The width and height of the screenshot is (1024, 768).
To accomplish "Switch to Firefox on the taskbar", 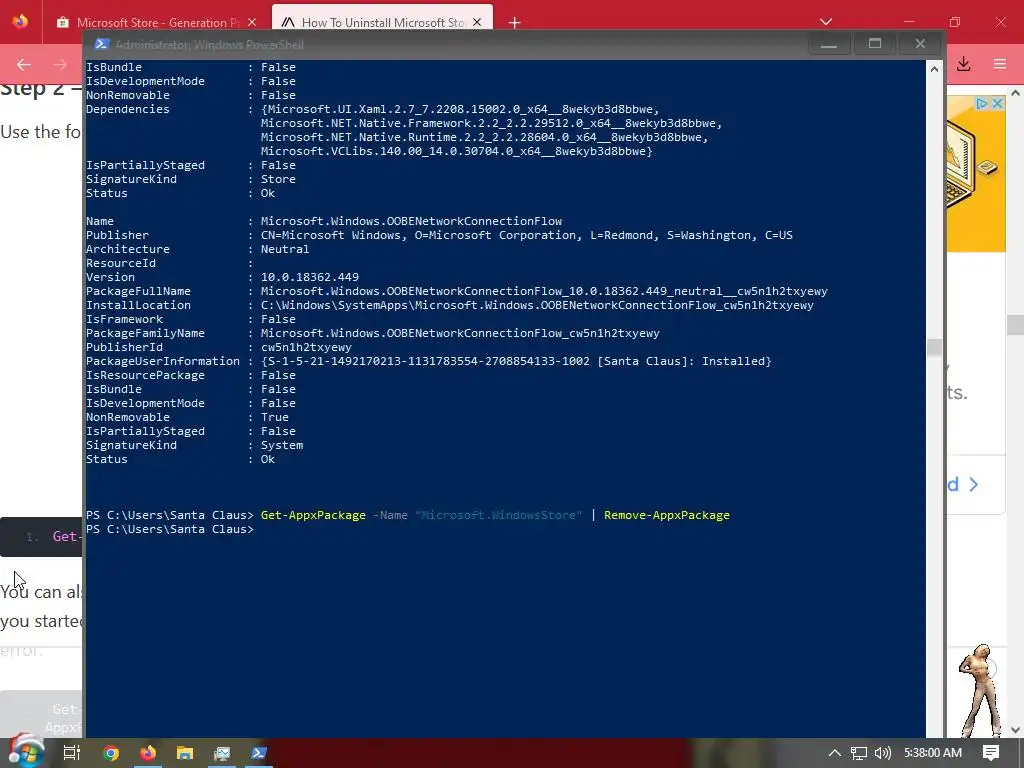I will (x=148, y=753).
